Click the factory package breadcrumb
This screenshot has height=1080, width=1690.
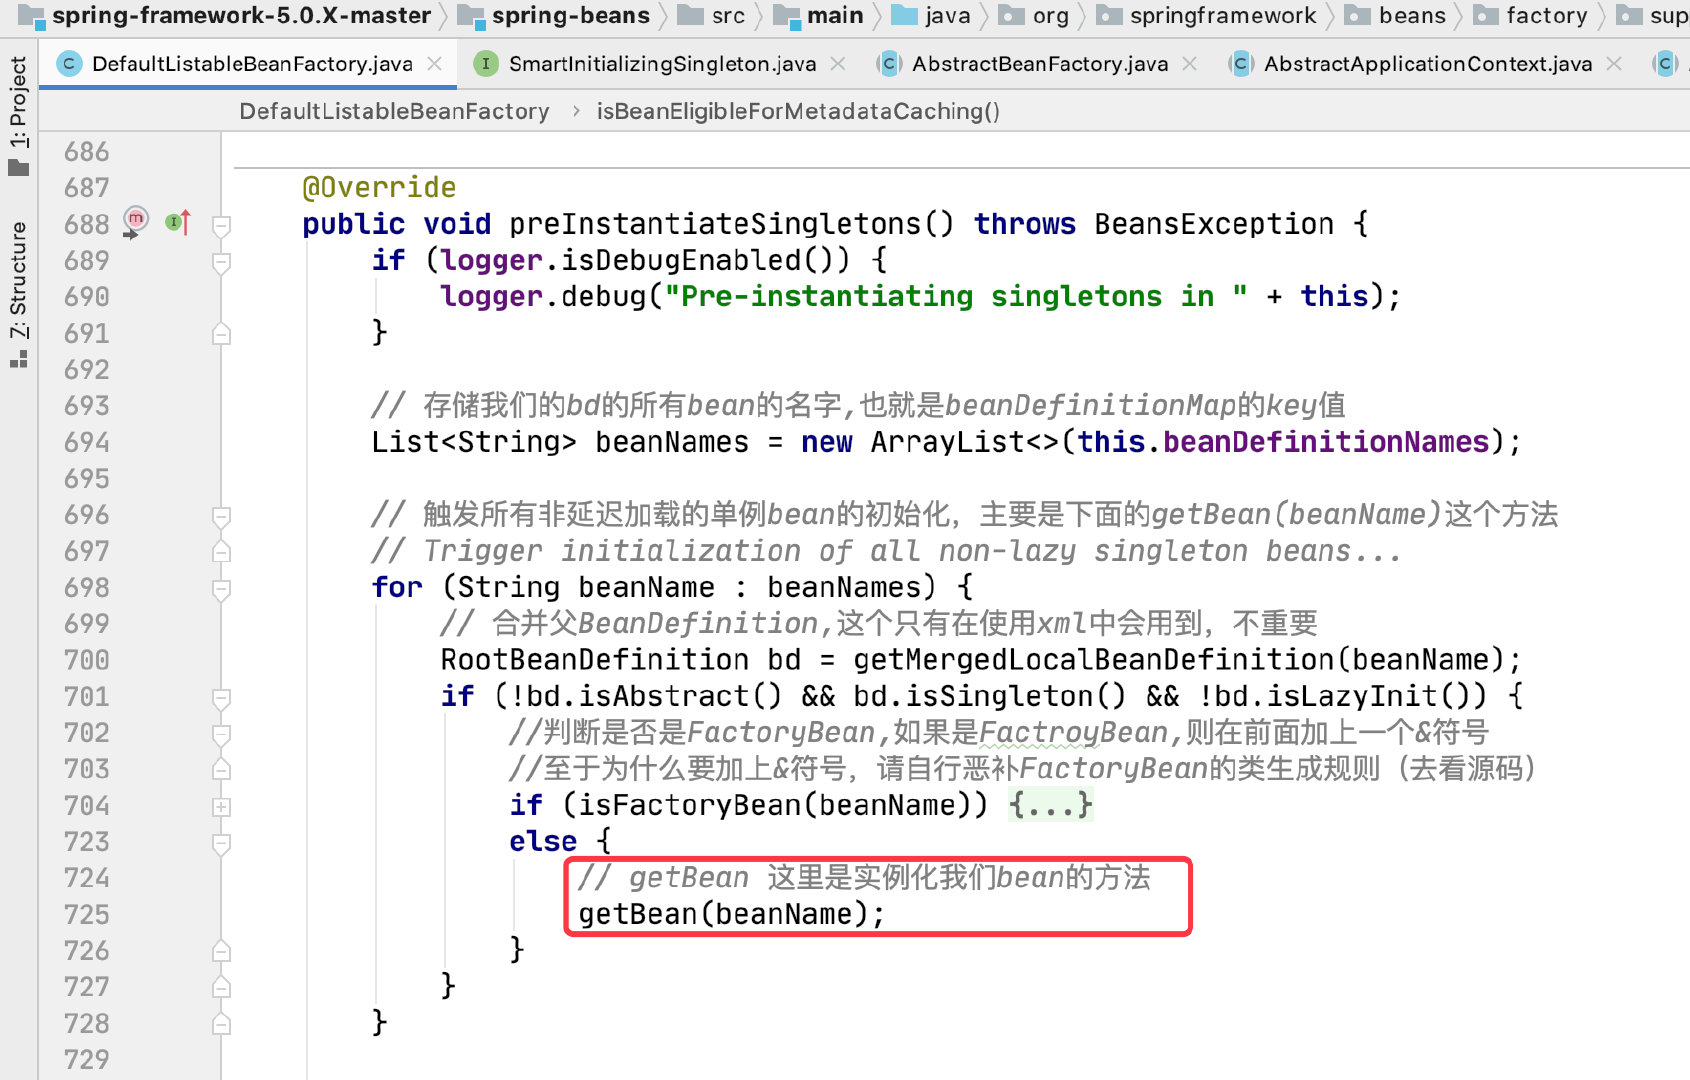tap(1546, 16)
